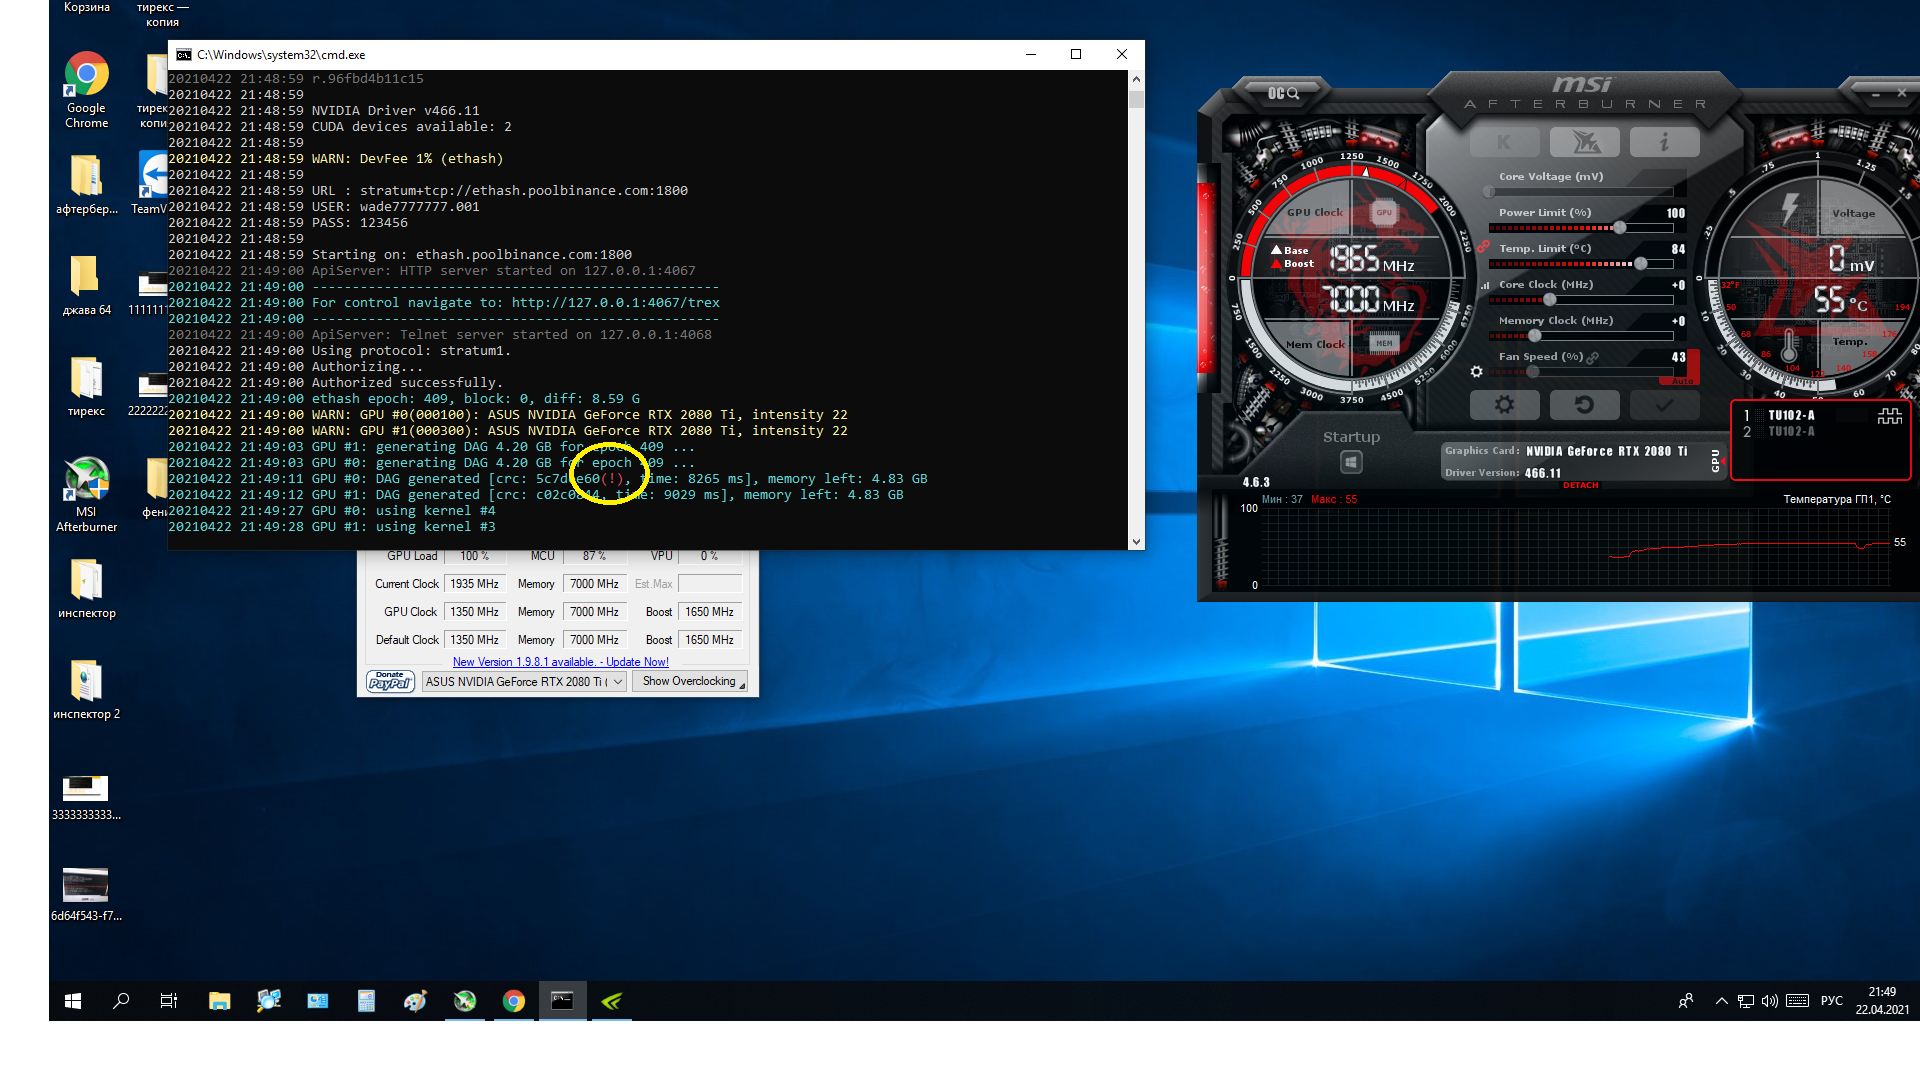The width and height of the screenshot is (1920, 1080).
Task: Adjust the Memory Clock slider
Action: (1534, 336)
